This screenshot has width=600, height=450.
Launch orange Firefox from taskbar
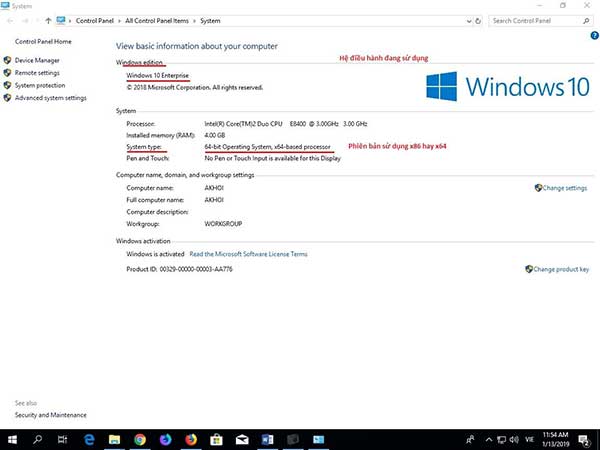pyautogui.click(x=191, y=439)
